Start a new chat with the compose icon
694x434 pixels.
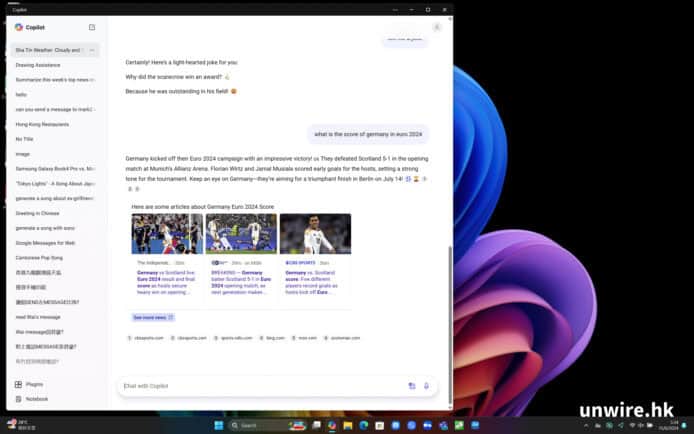[92, 28]
